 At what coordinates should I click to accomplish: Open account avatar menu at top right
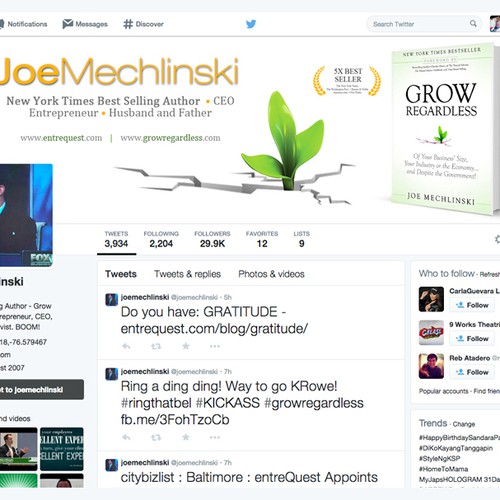[x=495, y=24]
